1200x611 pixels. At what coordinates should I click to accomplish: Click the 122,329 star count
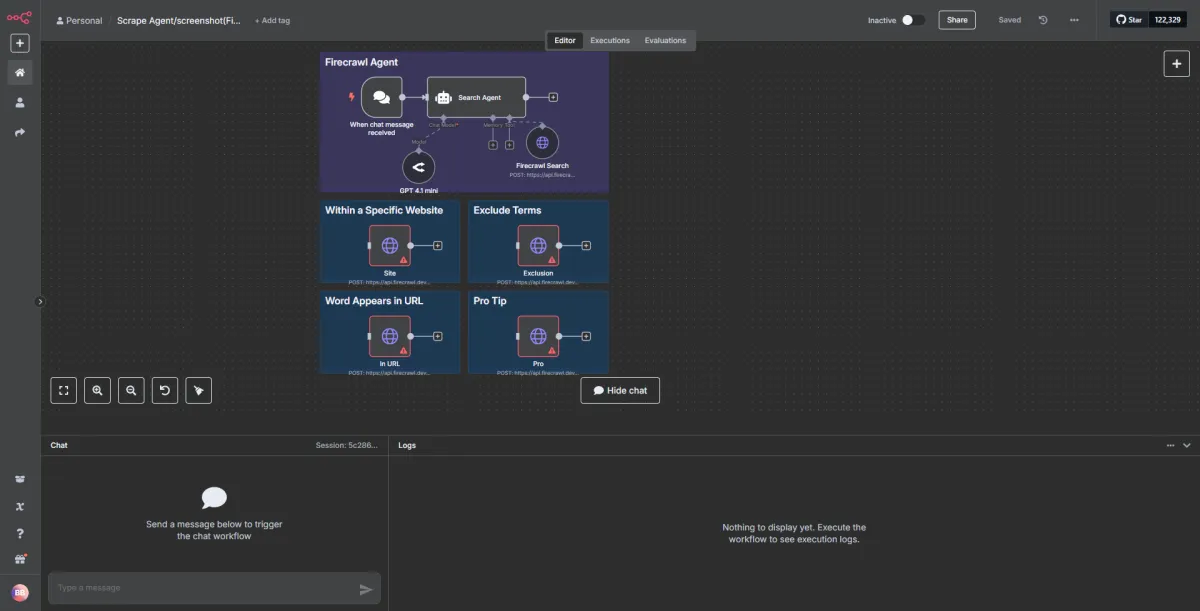(x=1168, y=20)
